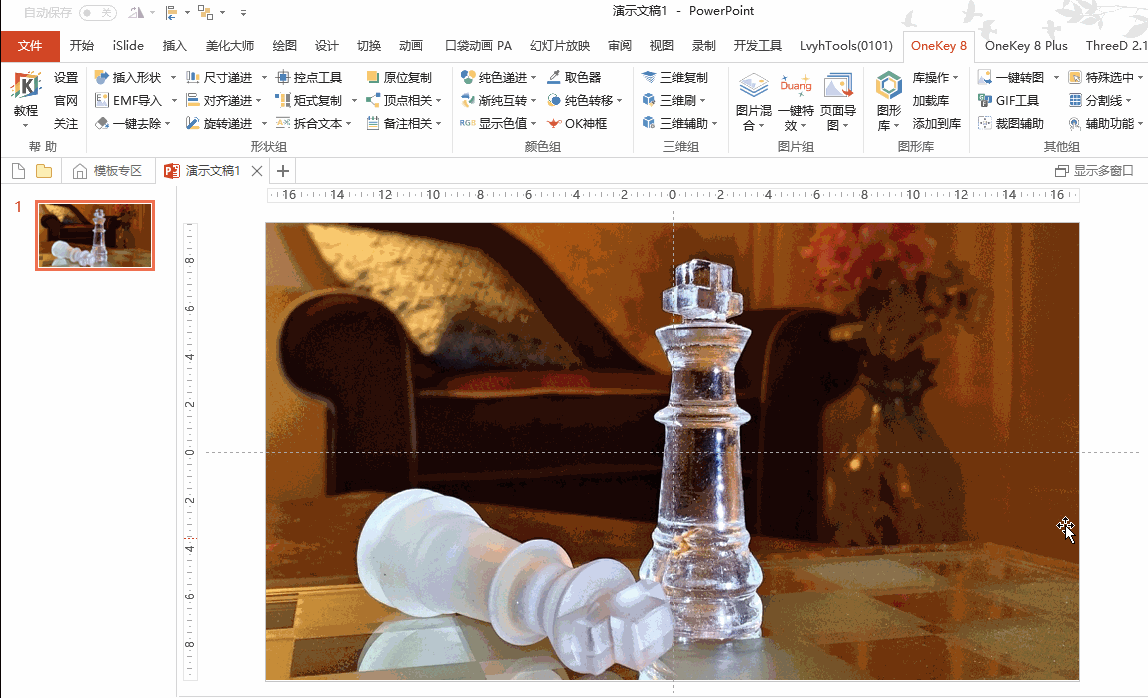Expand the 纯色递进 dropdown menu
Viewport: 1148px width, 698px height.
535,77
